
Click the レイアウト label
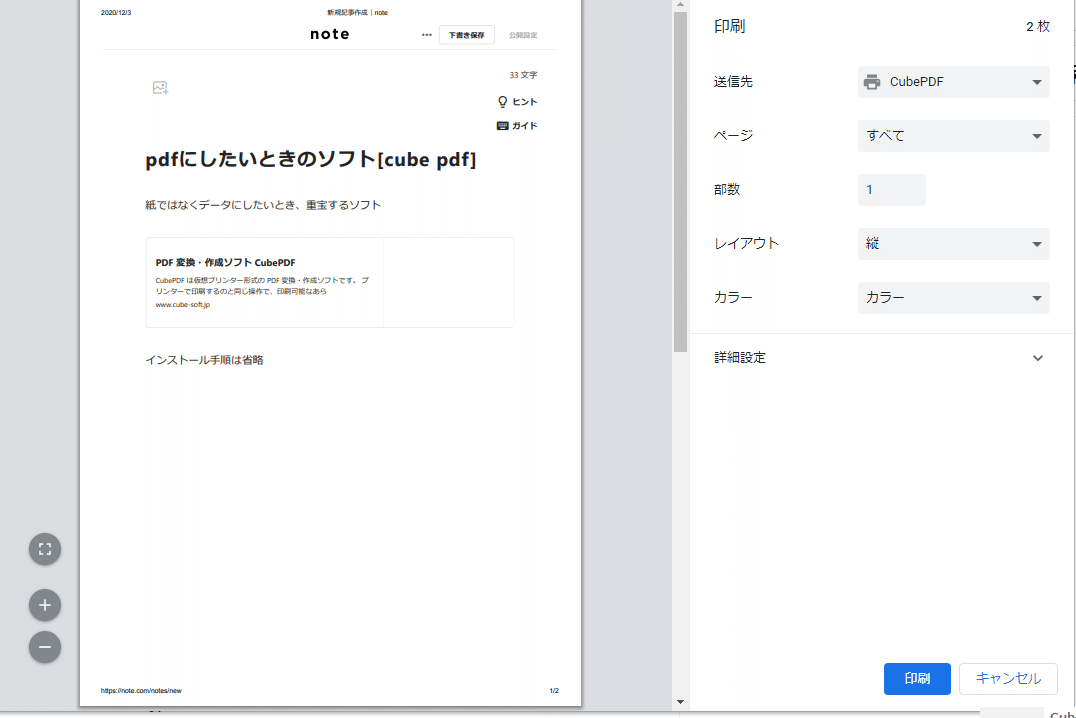click(747, 244)
